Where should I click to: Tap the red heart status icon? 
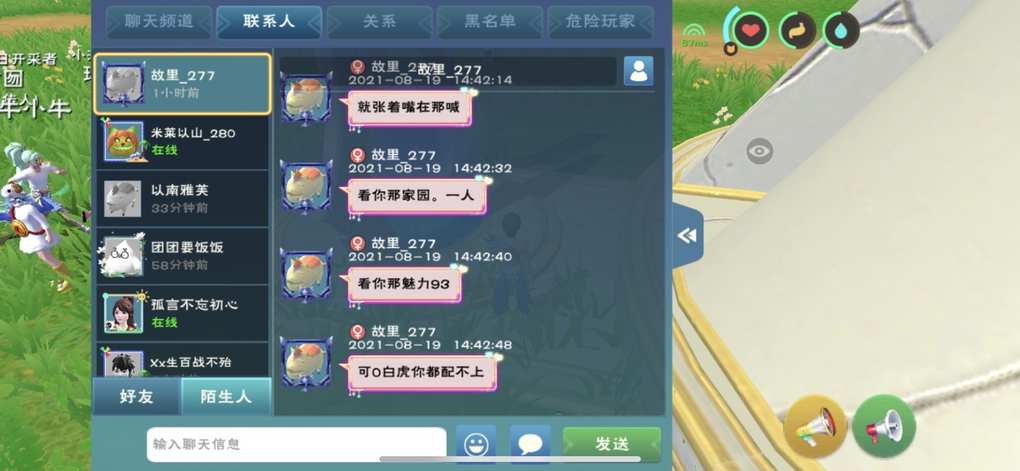[751, 31]
